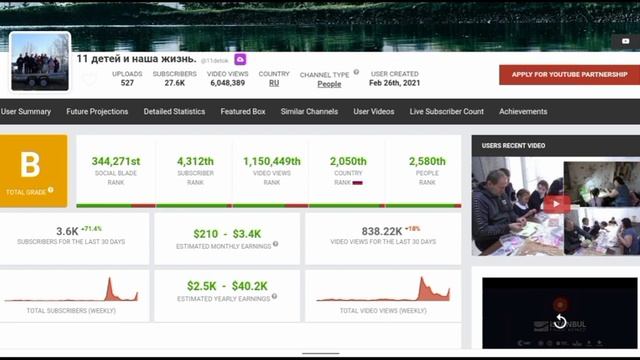The width and height of the screenshot is (640, 360).
Task: Open Detailed Statistics tab
Action: [x=174, y=111]
